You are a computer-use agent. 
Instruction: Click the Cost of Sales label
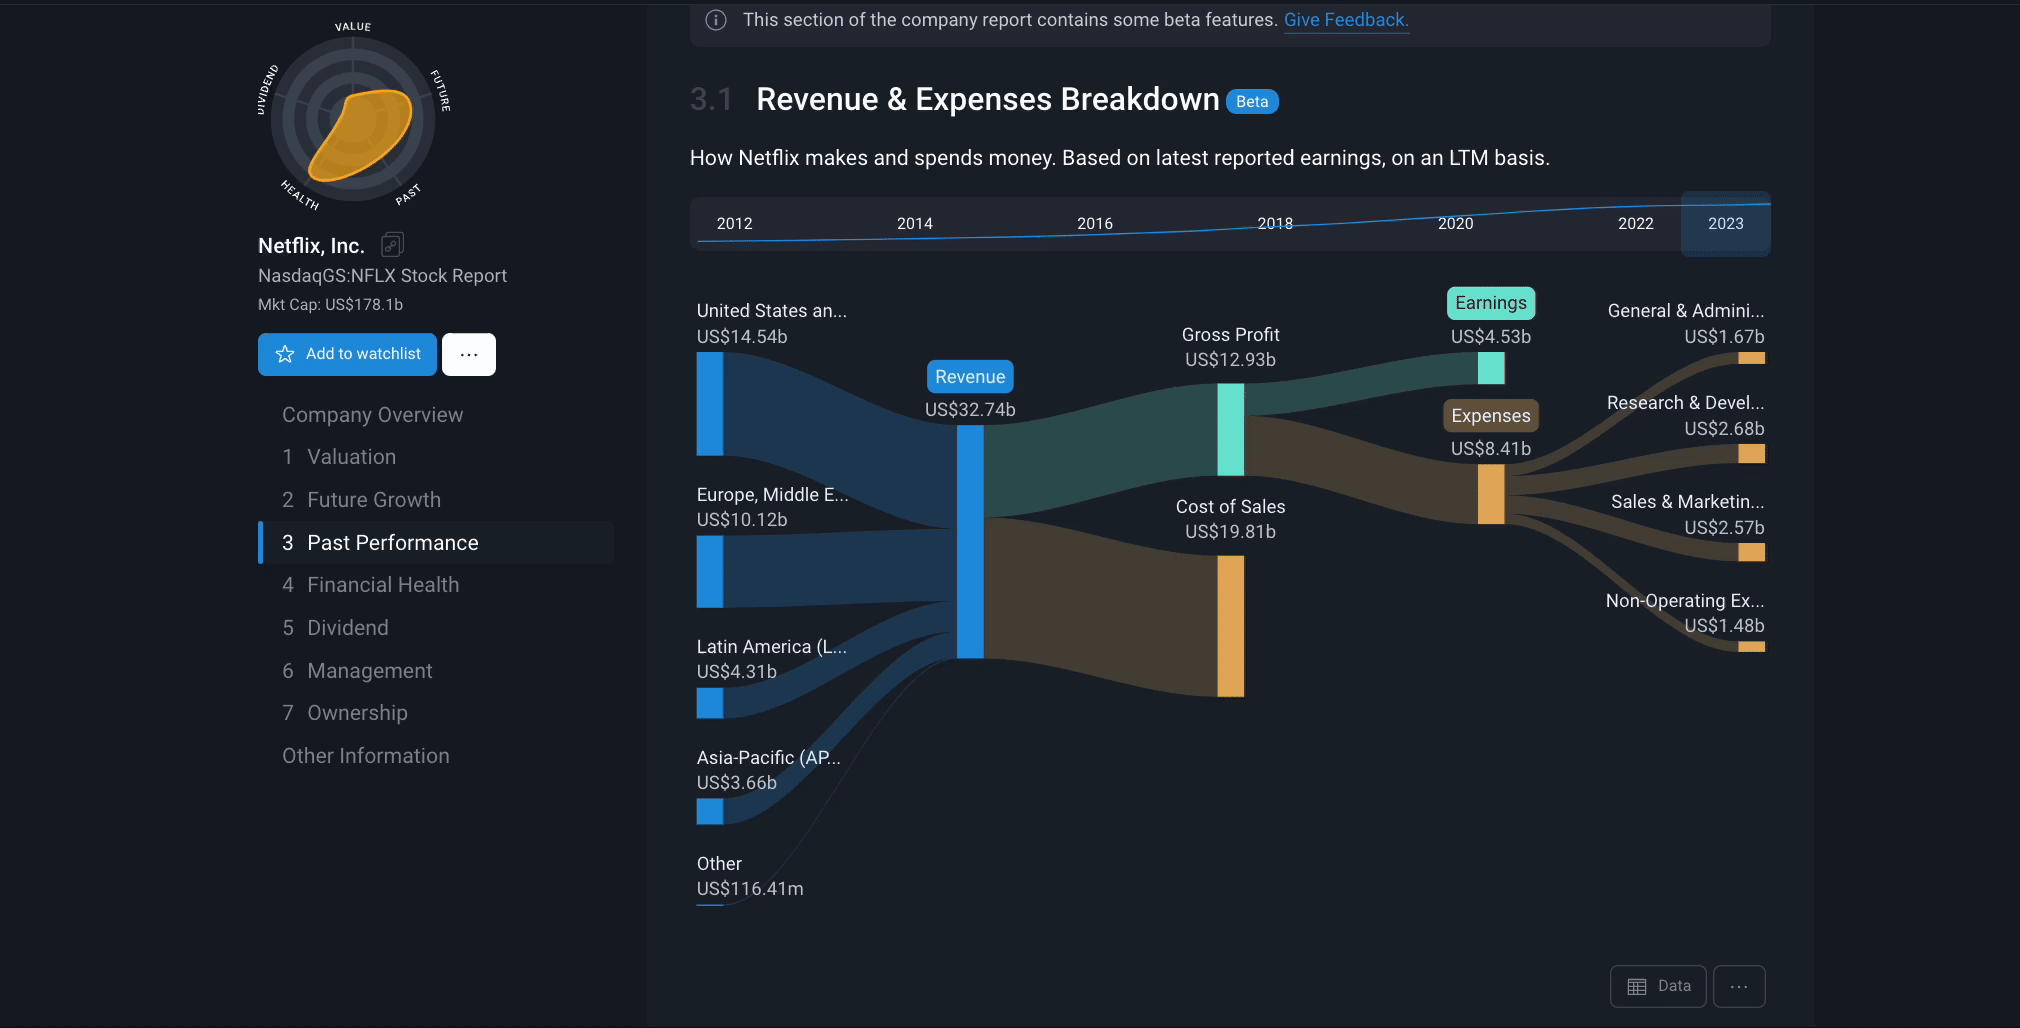click(x=1231, y=507)
